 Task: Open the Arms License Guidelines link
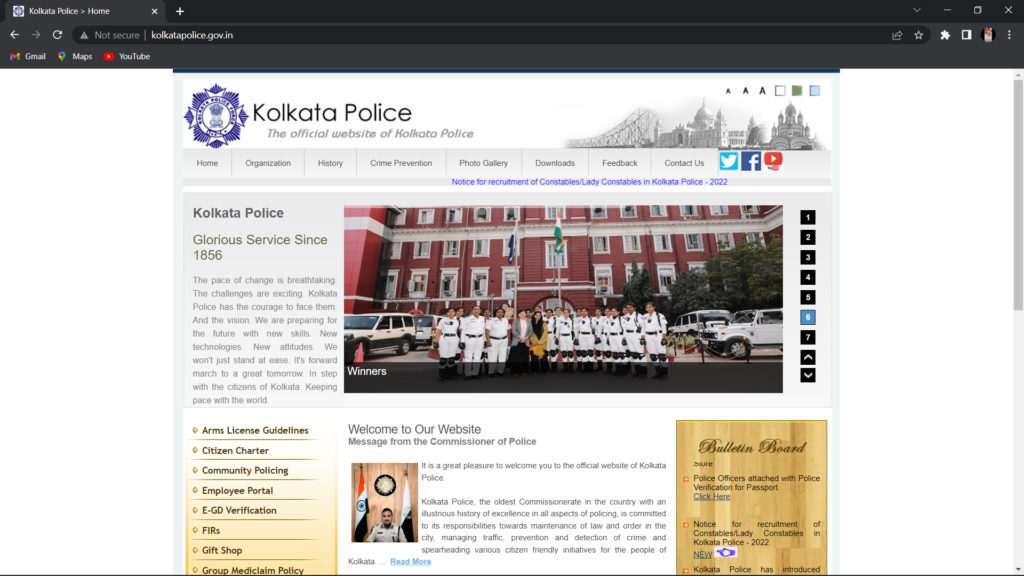click(x=255, y=431)
